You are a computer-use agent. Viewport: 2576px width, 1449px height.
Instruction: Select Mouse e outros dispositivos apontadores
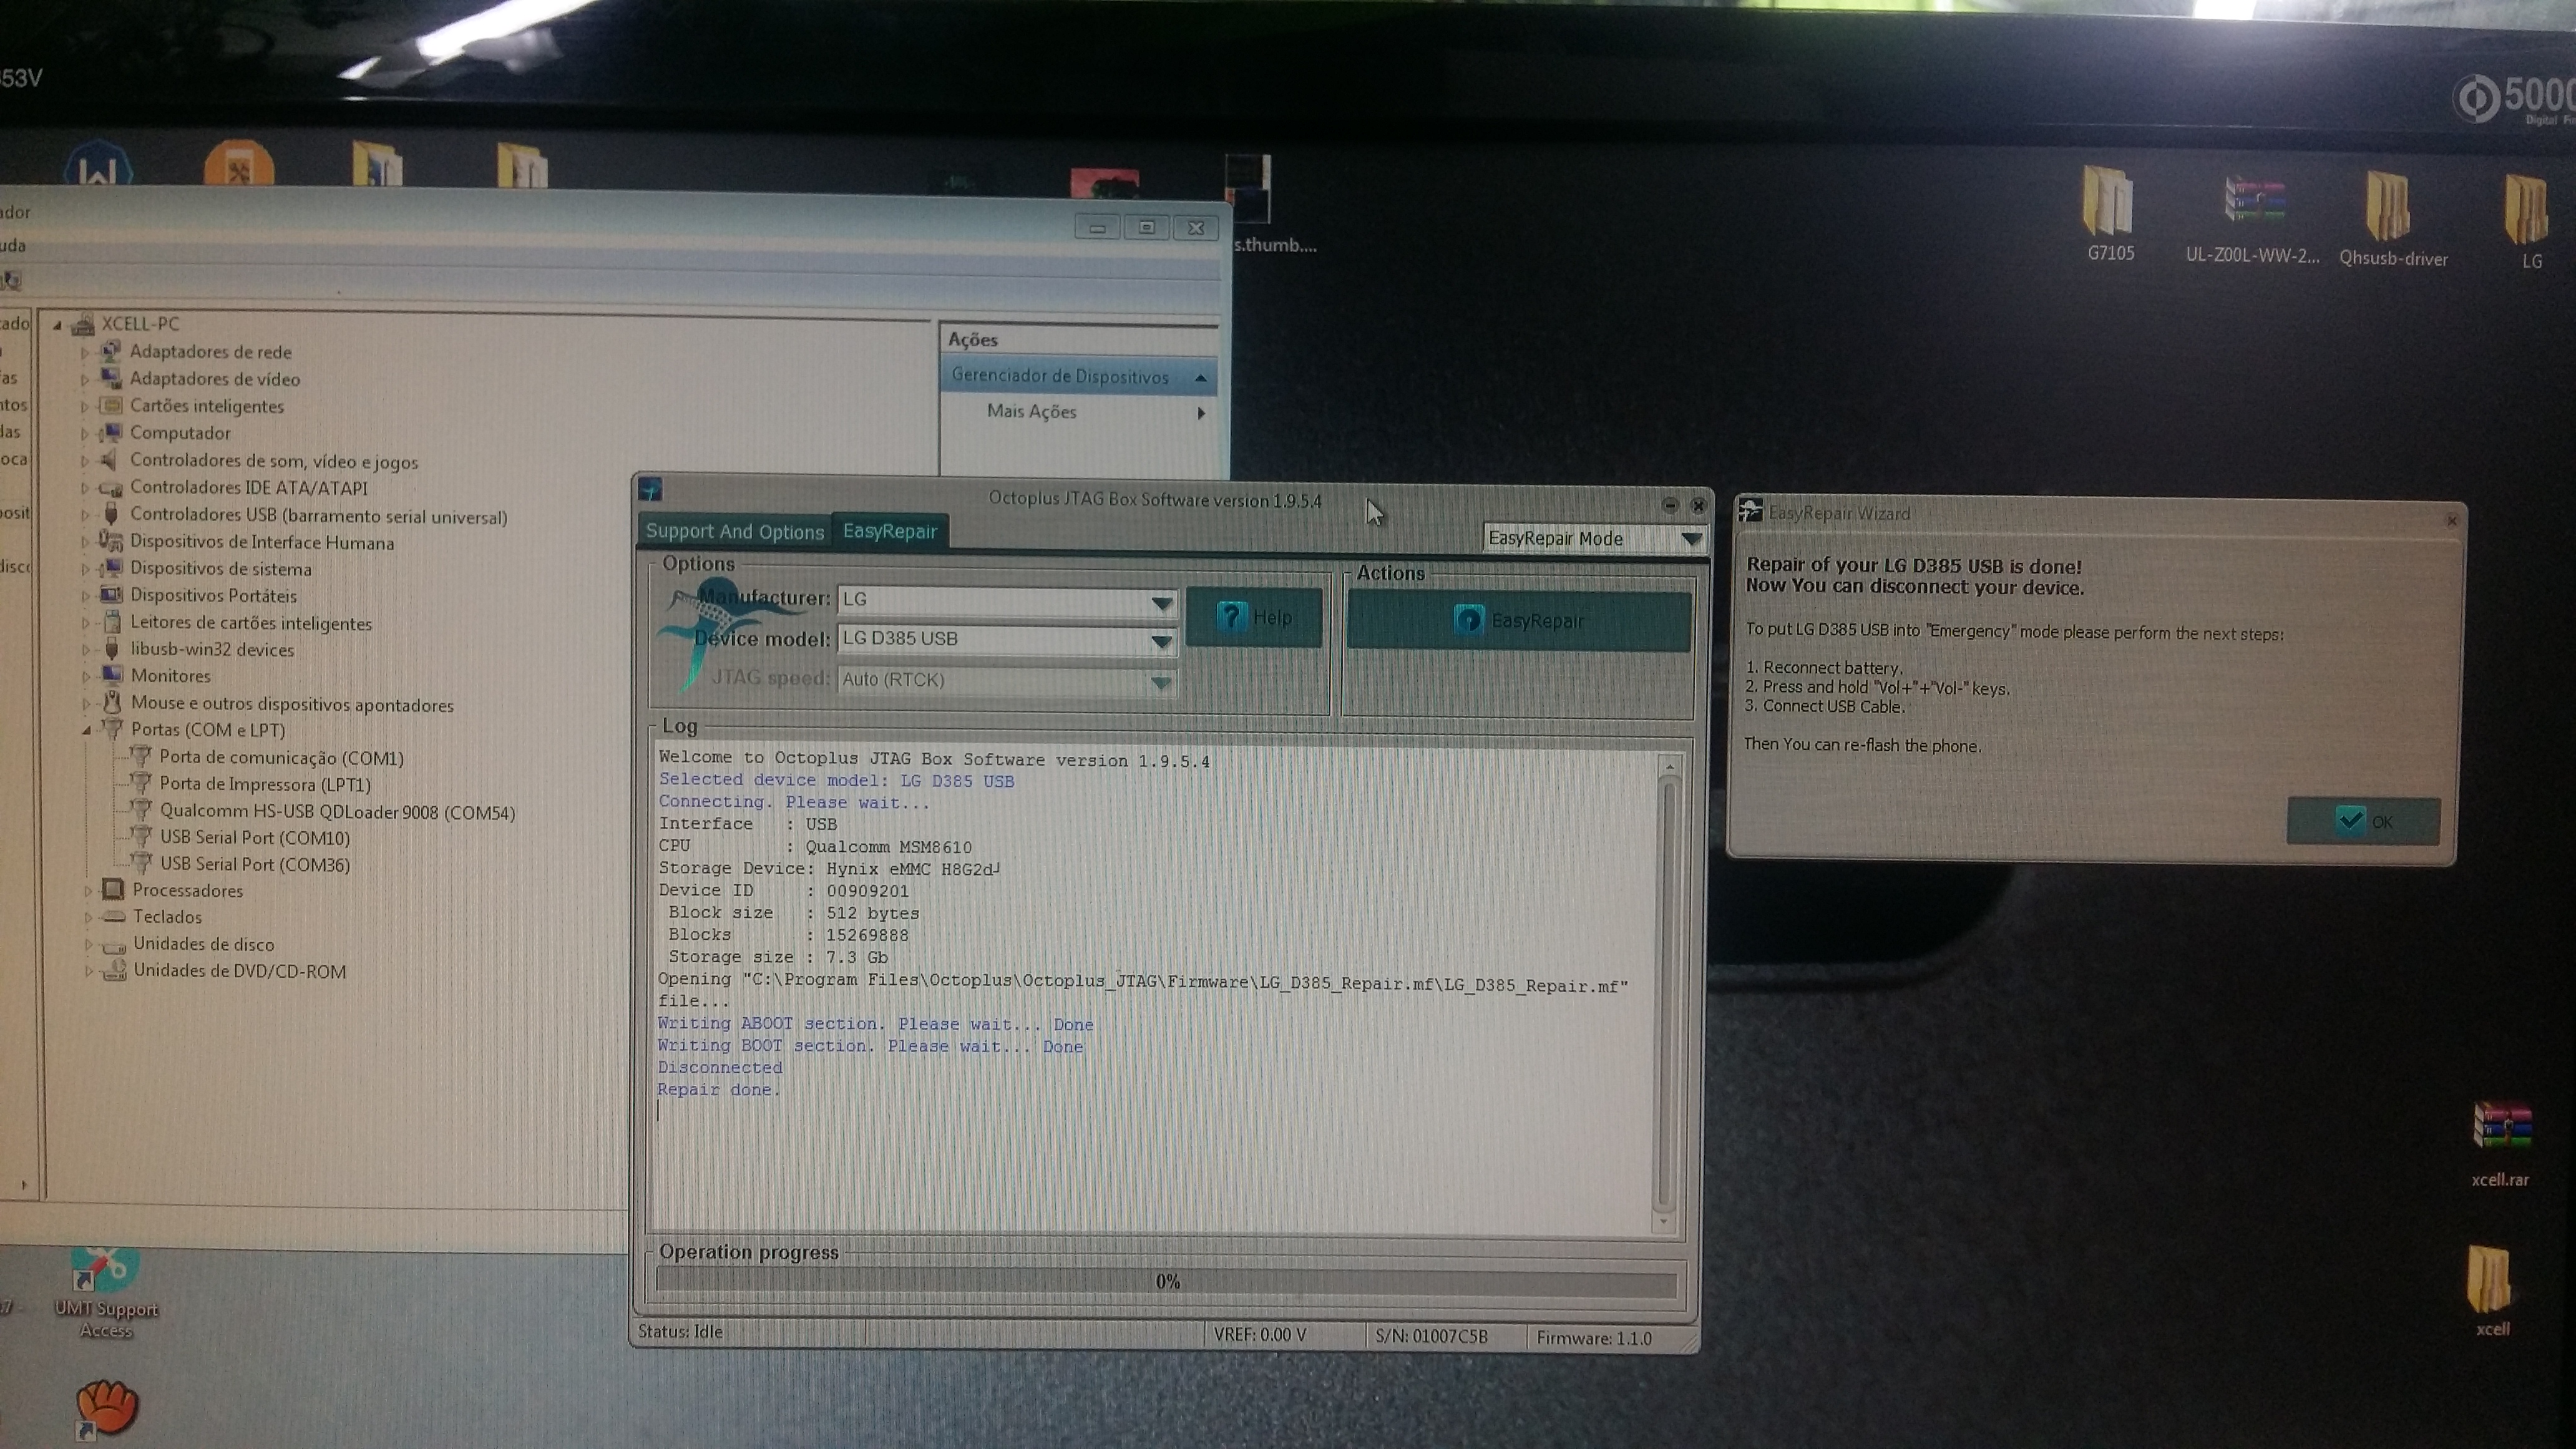pyautogui.click(x=292, y=704)
